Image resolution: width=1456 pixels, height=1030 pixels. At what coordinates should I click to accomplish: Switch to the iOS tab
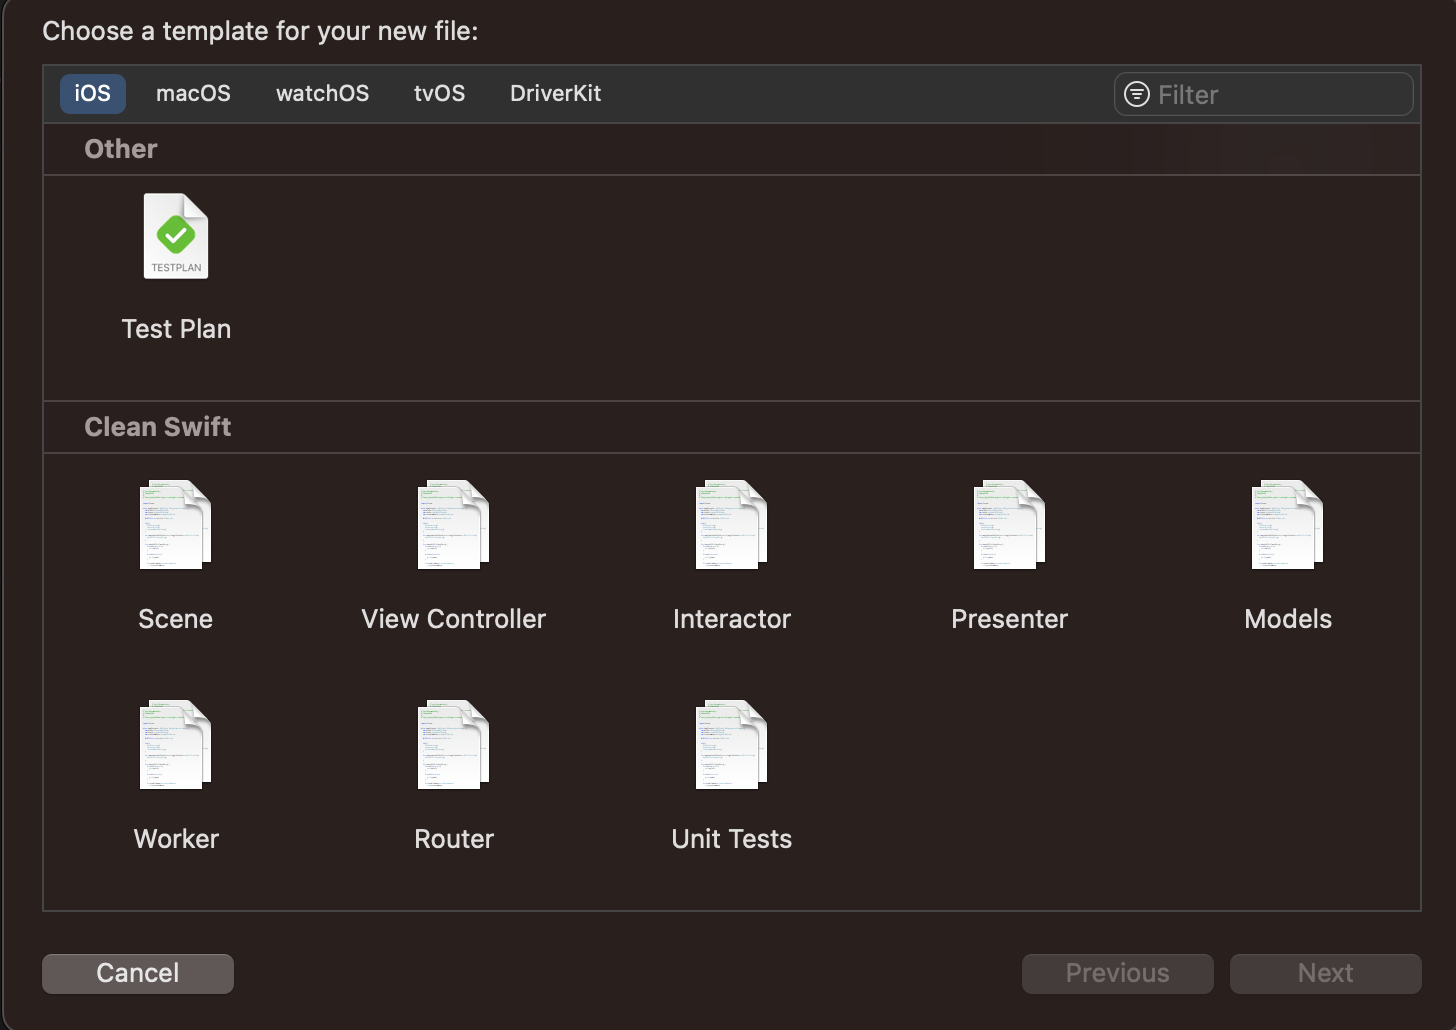pyautogui.click(x=92, y=93)
